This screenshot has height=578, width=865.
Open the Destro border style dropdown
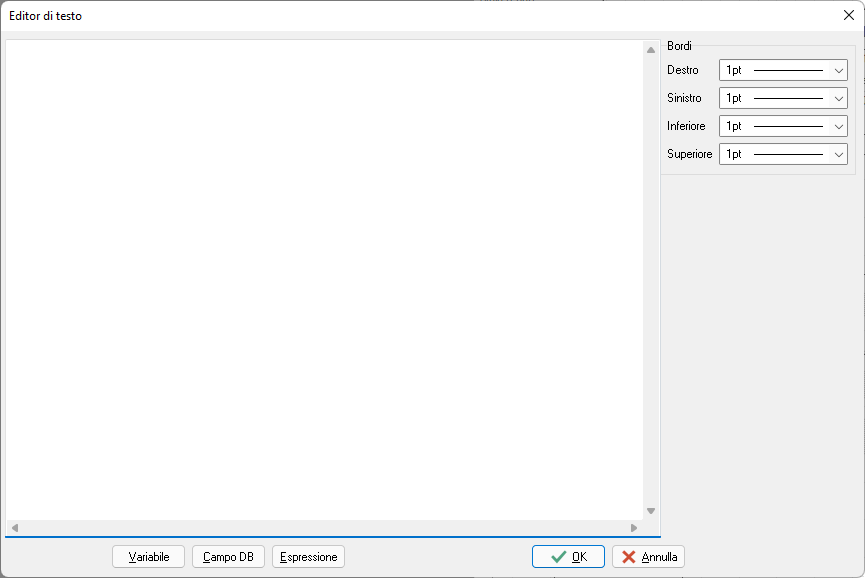click(x=783, y=70)
